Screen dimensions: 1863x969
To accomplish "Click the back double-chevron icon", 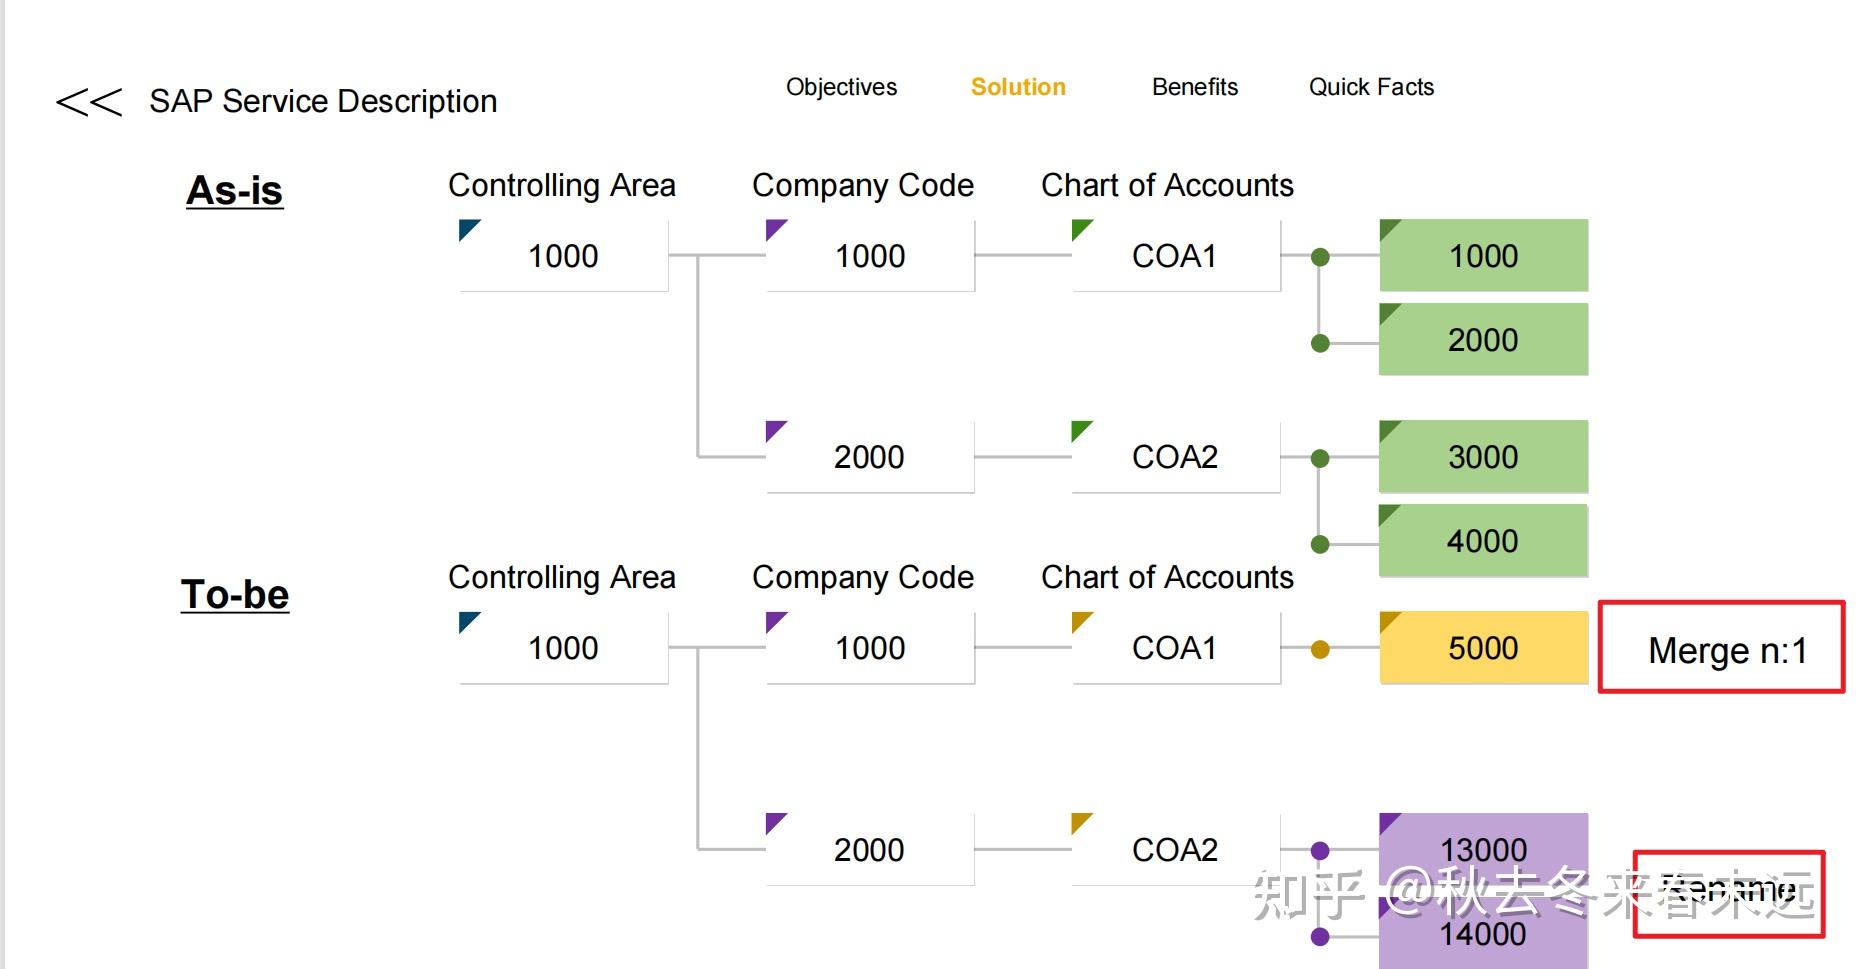I will click(x=88, y=101).
